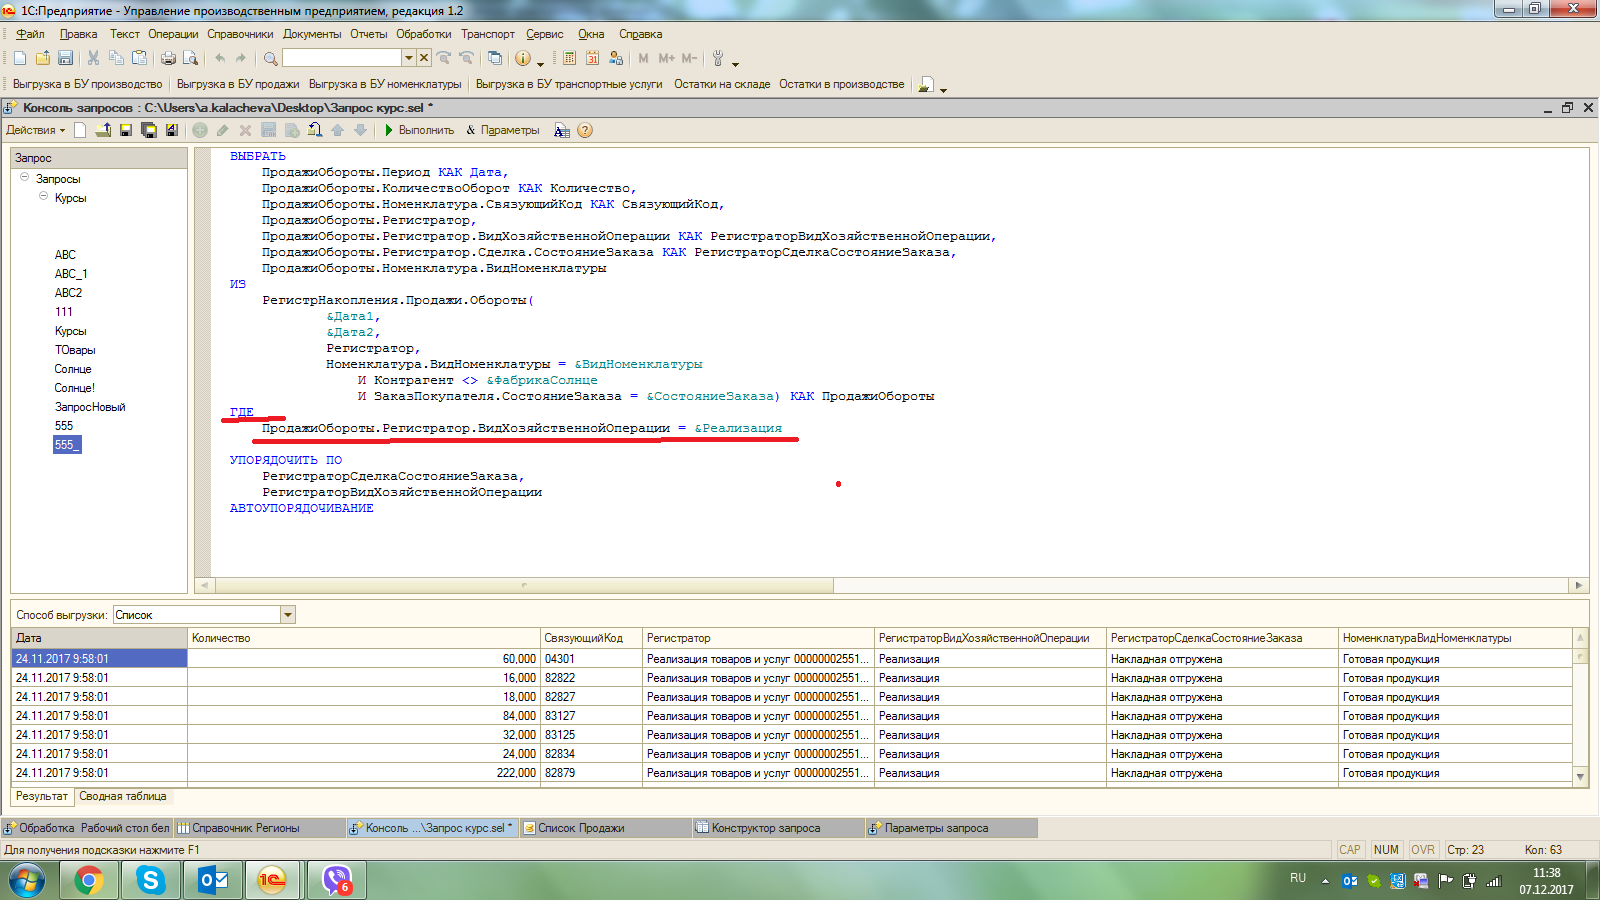Select the ЗапросНовый query in tree
The width and height of the screenshot is (1600, 900).
coord(90,407)
